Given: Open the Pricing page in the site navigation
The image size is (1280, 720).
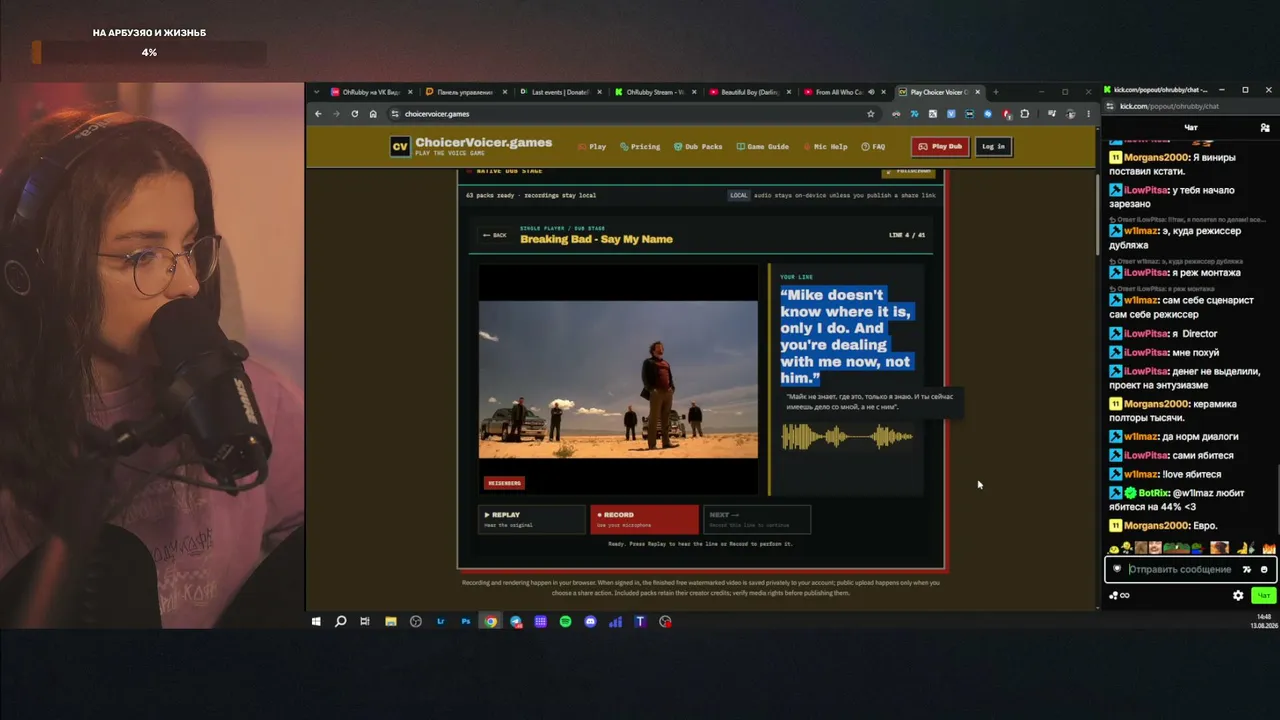Looking at the screenshot, I should 640,147.
